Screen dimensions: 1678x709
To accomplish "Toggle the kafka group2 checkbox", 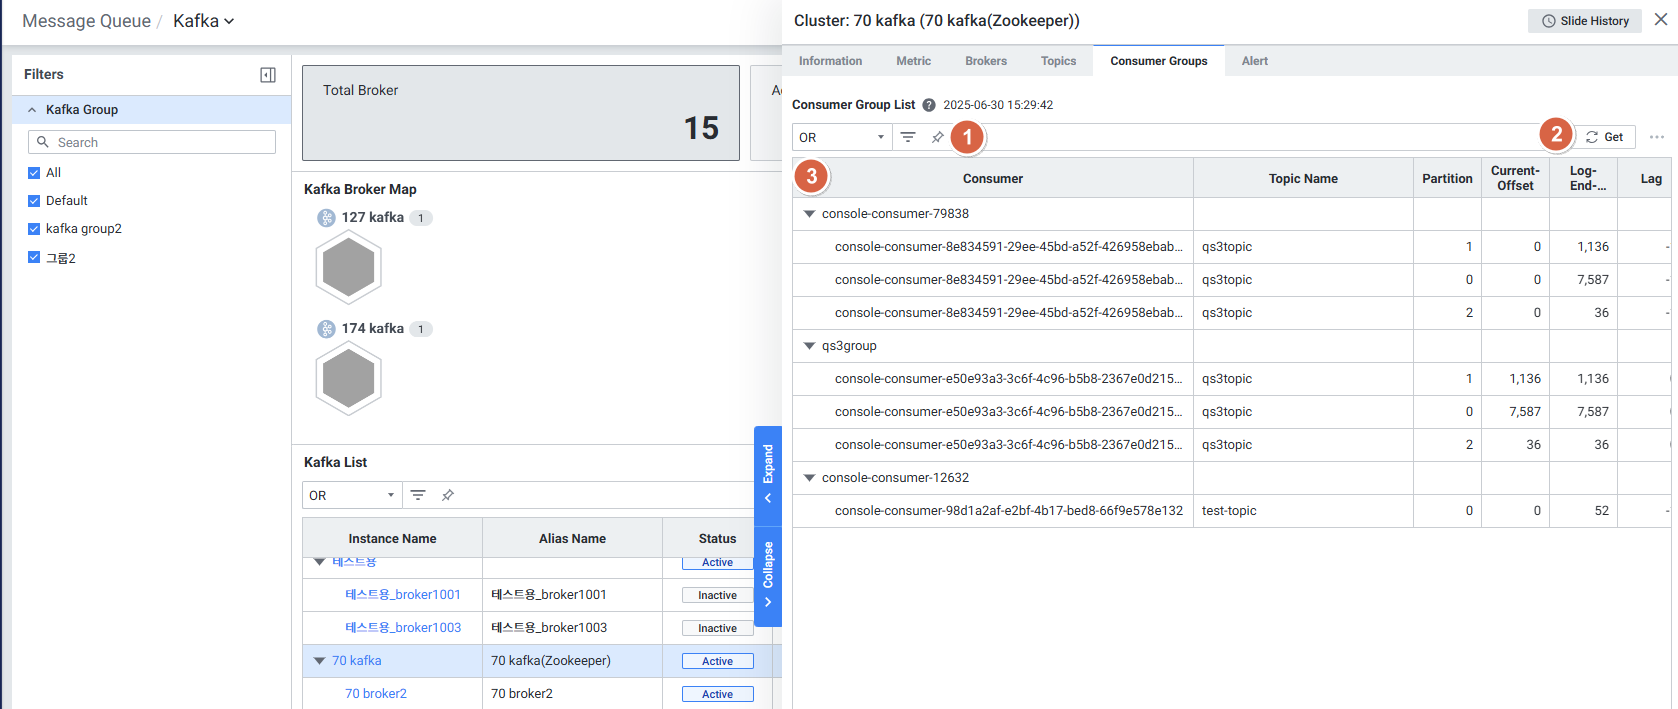I will (x=34, y=229).
